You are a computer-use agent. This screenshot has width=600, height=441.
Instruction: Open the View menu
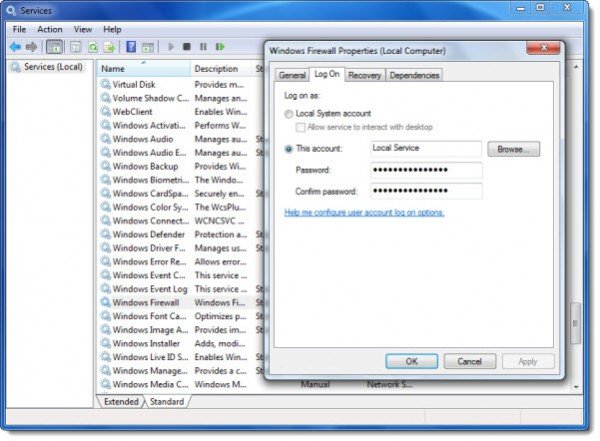click(83, 29)
